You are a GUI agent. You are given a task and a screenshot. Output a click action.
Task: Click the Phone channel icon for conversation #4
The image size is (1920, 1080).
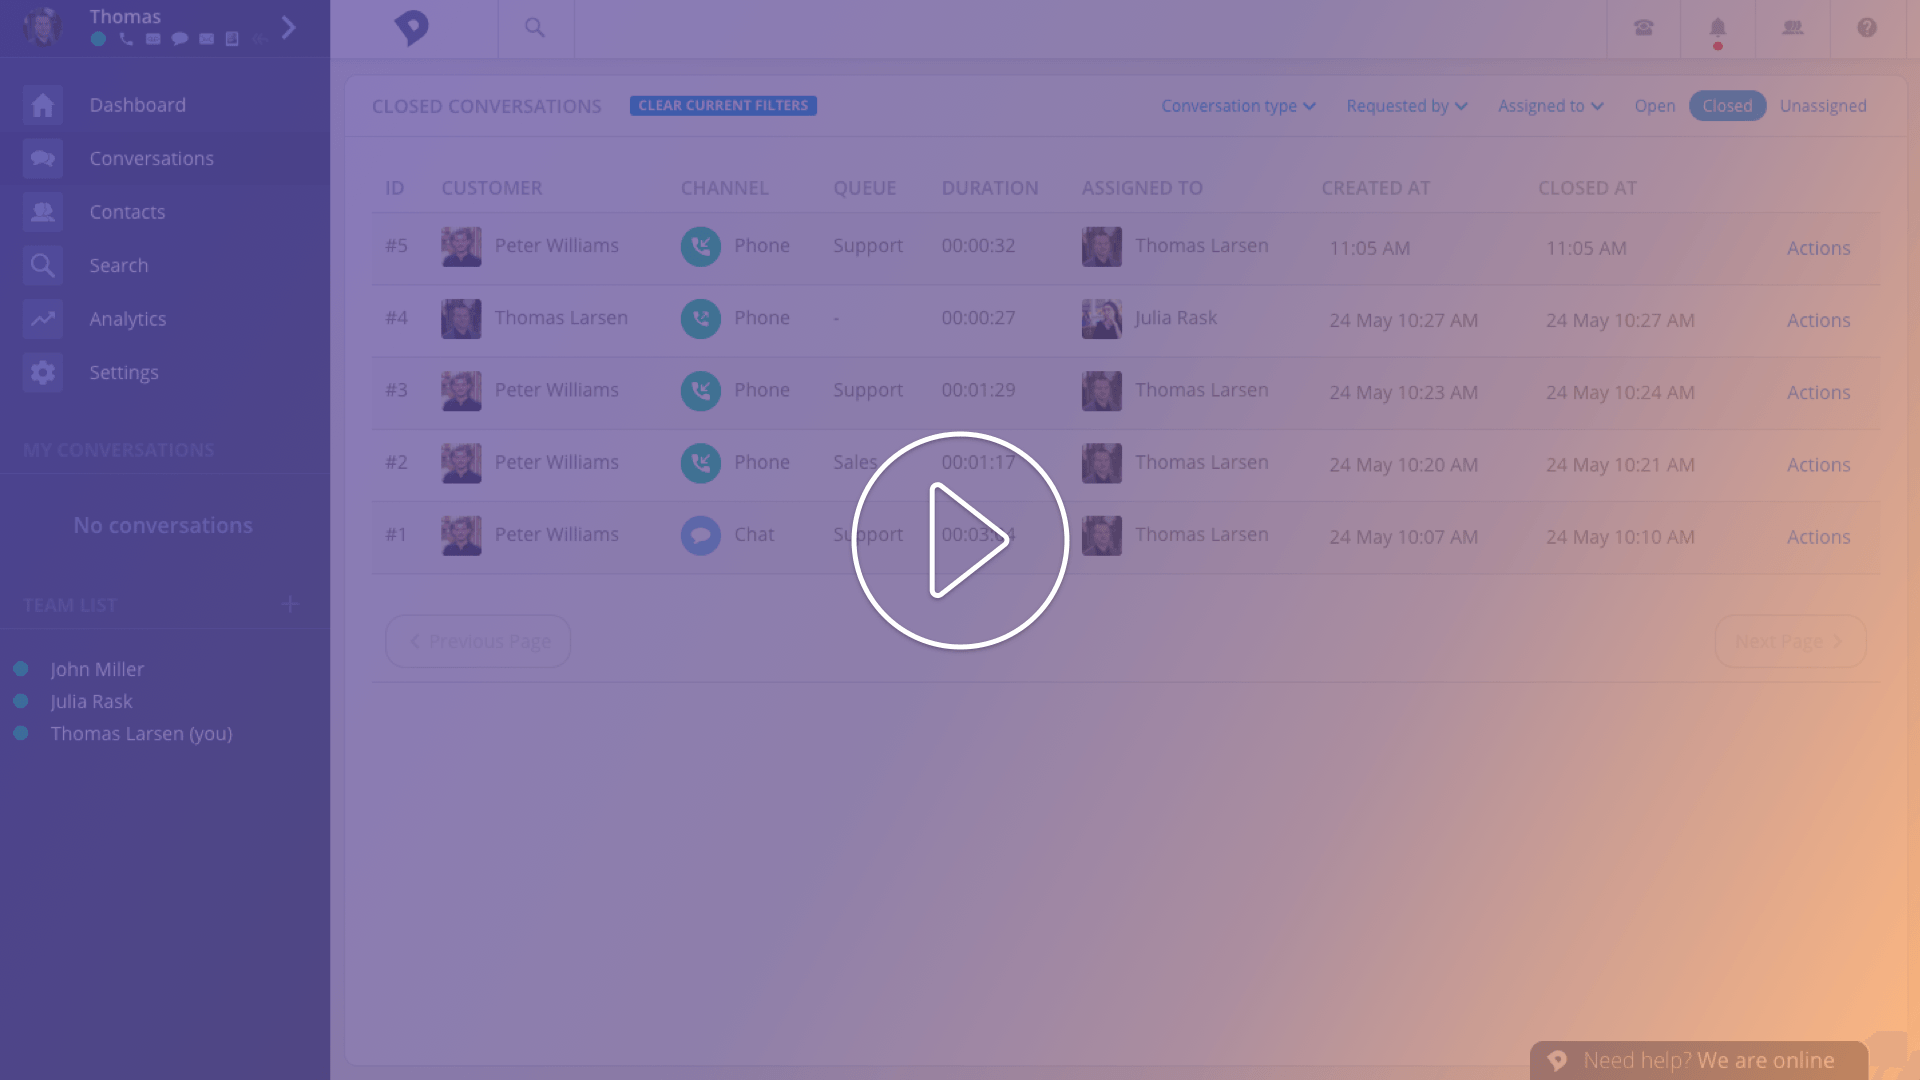click(701, 319)
